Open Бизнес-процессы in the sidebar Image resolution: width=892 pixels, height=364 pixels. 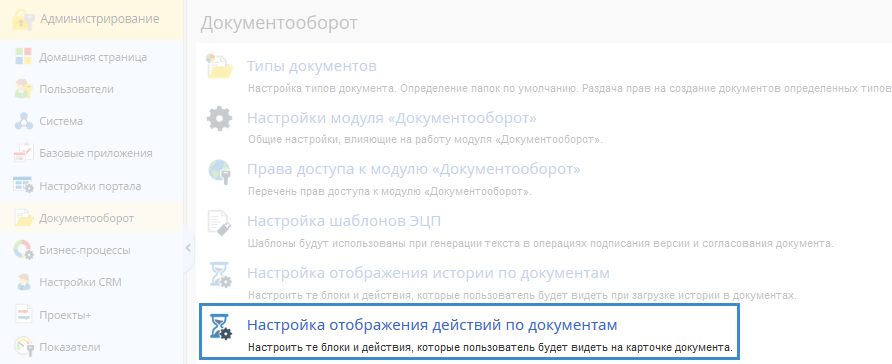click(92, 250)
